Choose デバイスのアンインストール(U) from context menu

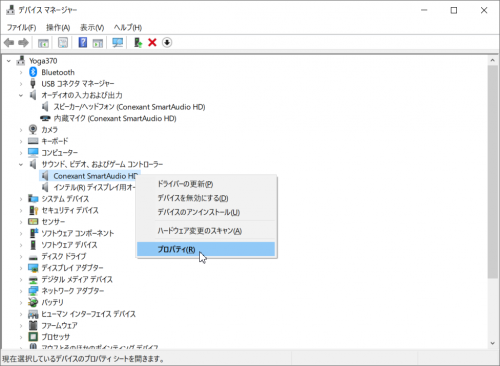[x=206, y=212]
